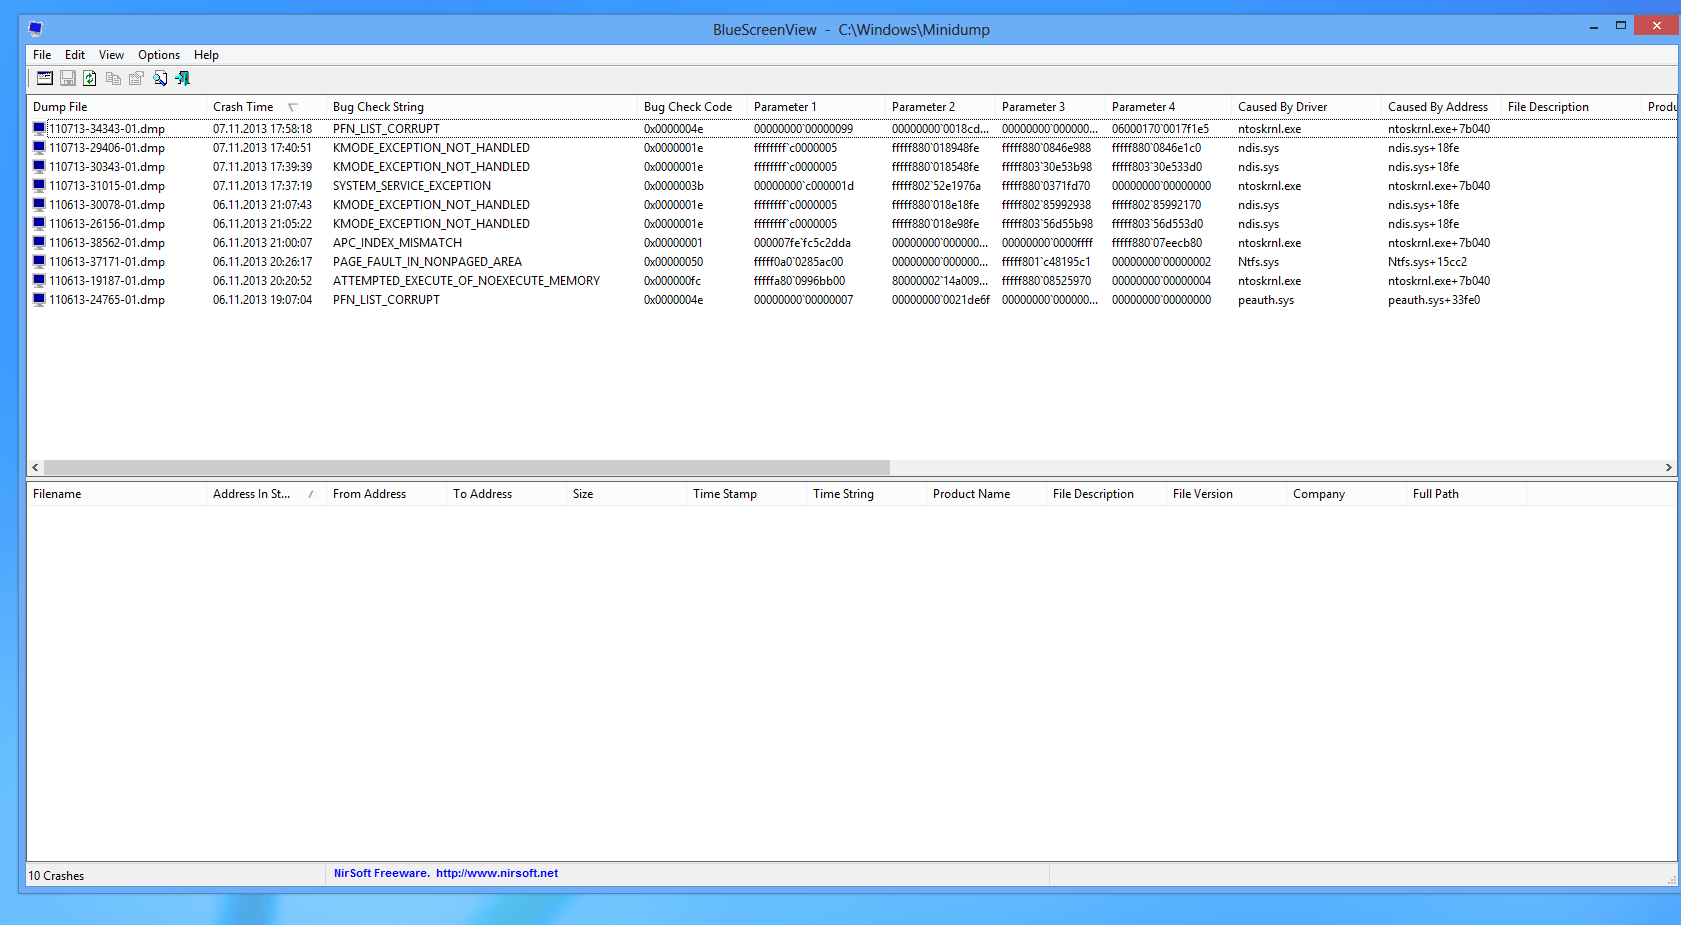The height and width of the screenshot is (925, 1681).
Task: Click the crash time 06.11.2013 21:05:22
Action: pyautogui.click(x=262, y=224)
